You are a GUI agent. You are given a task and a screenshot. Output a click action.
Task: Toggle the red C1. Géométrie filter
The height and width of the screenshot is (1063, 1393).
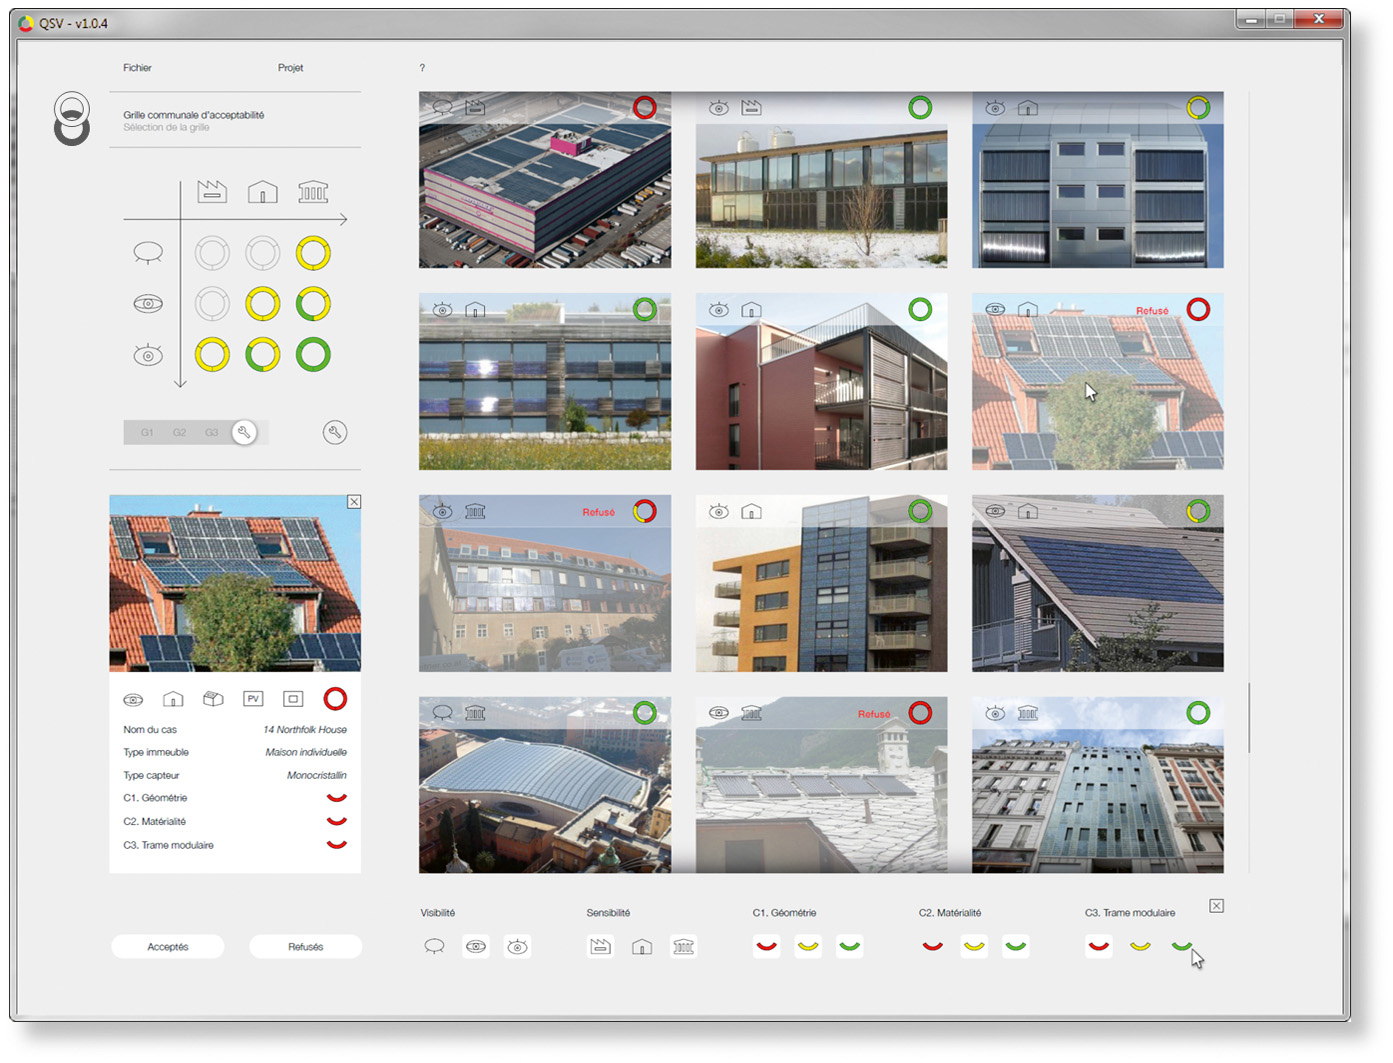coord(767,946)
